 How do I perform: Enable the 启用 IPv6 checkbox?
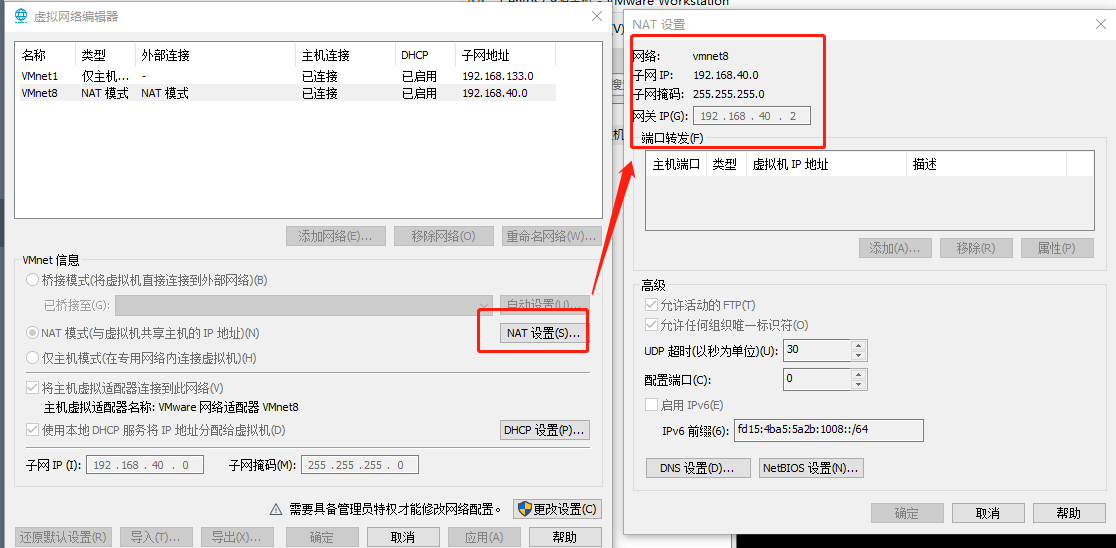click(x=651, y=405)
